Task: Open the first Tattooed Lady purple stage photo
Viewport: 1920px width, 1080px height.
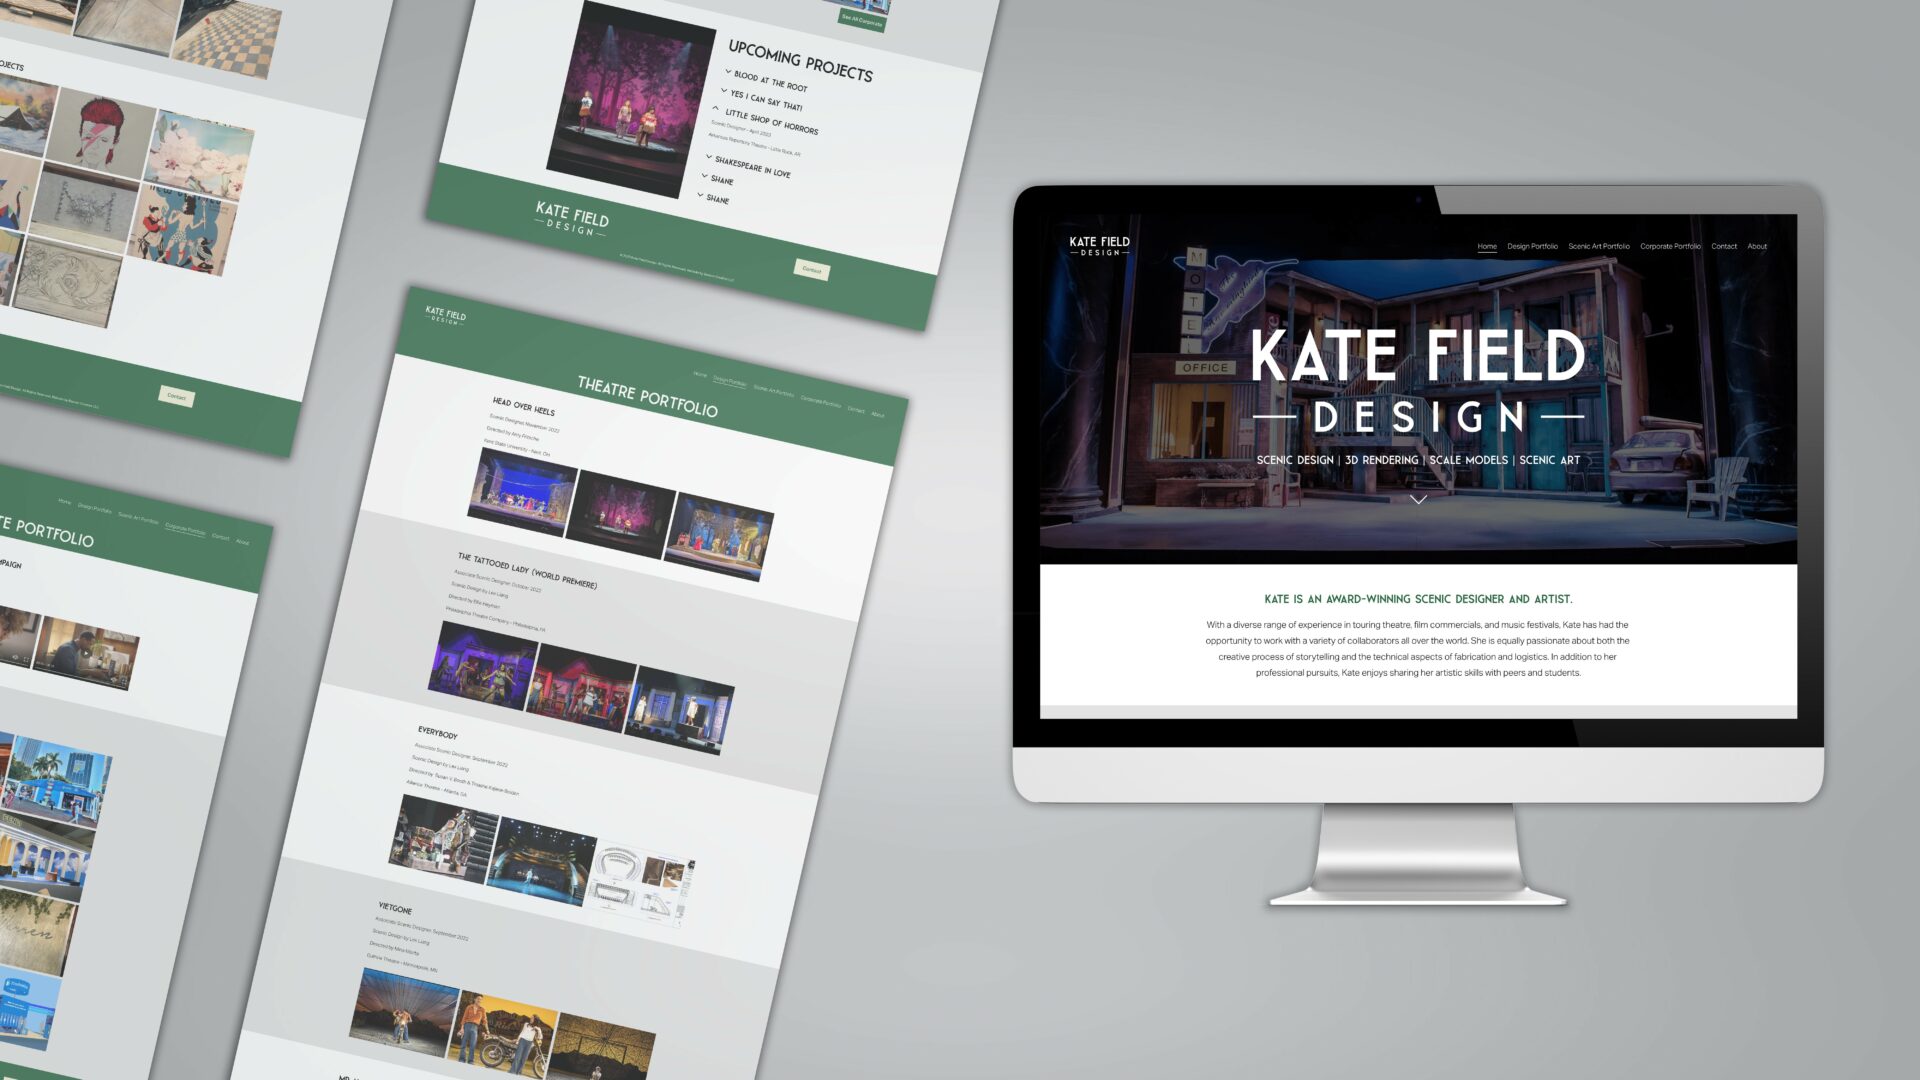Action: [483, 664]
